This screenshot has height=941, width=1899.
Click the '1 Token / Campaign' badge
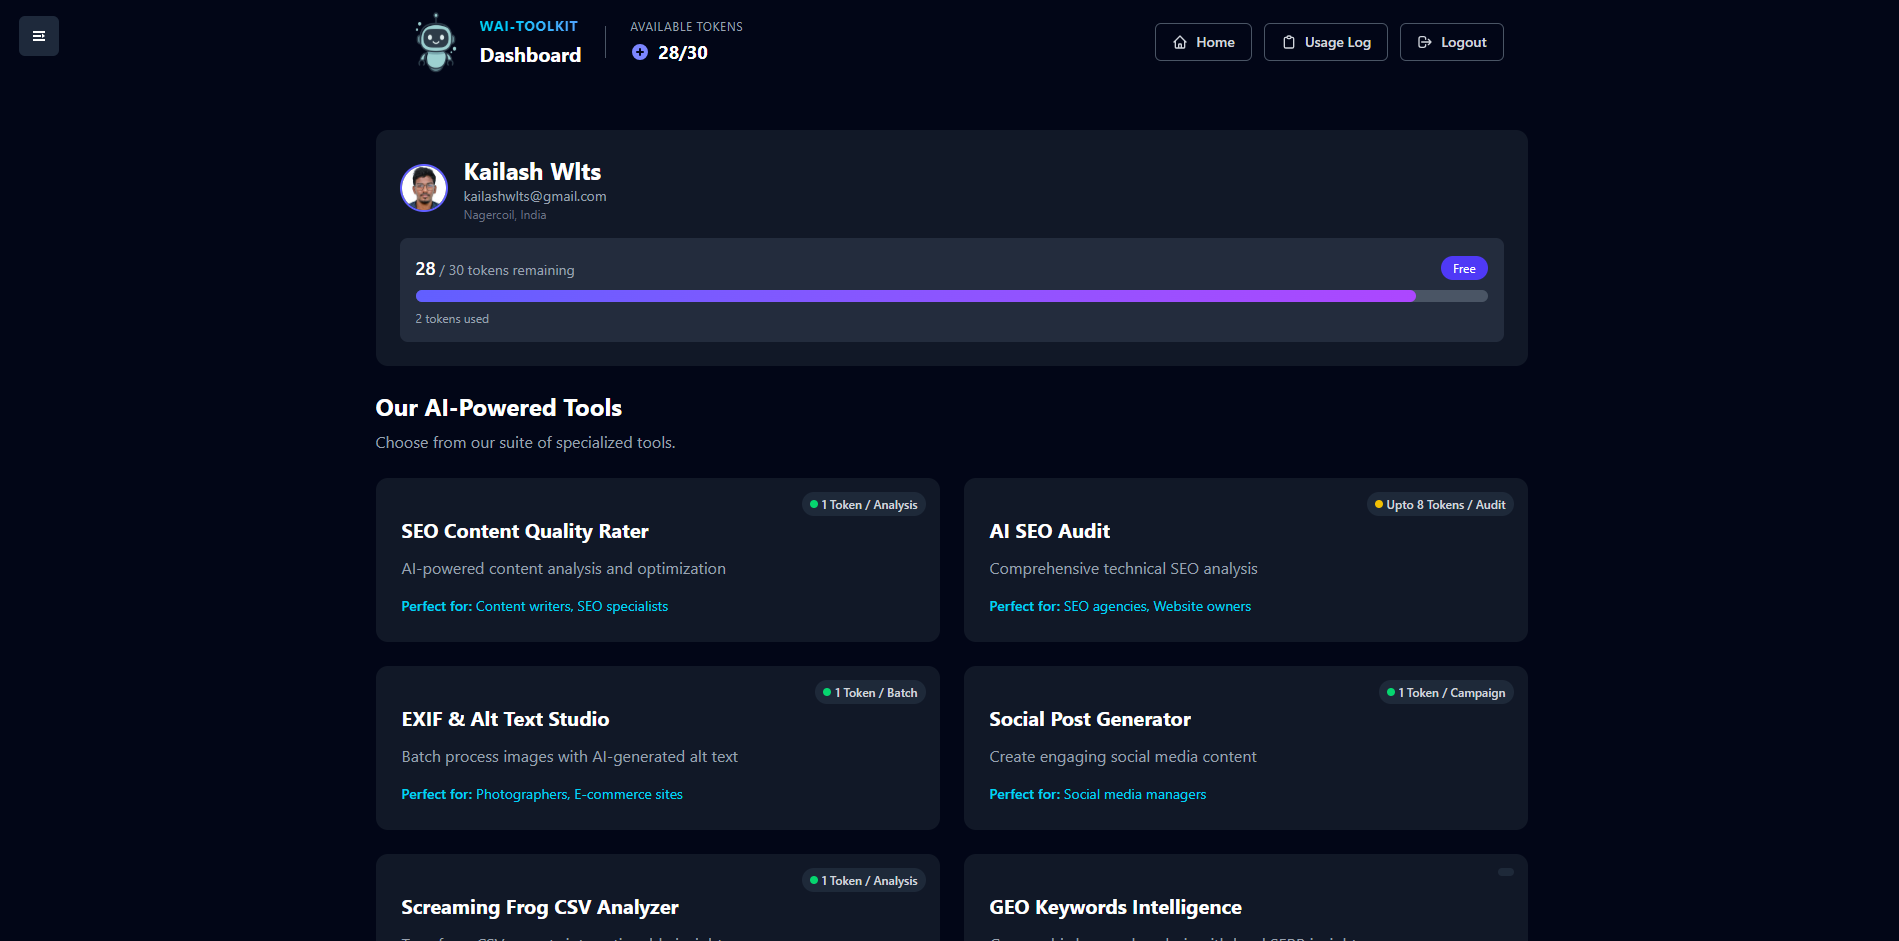(x=1446, y=692)
